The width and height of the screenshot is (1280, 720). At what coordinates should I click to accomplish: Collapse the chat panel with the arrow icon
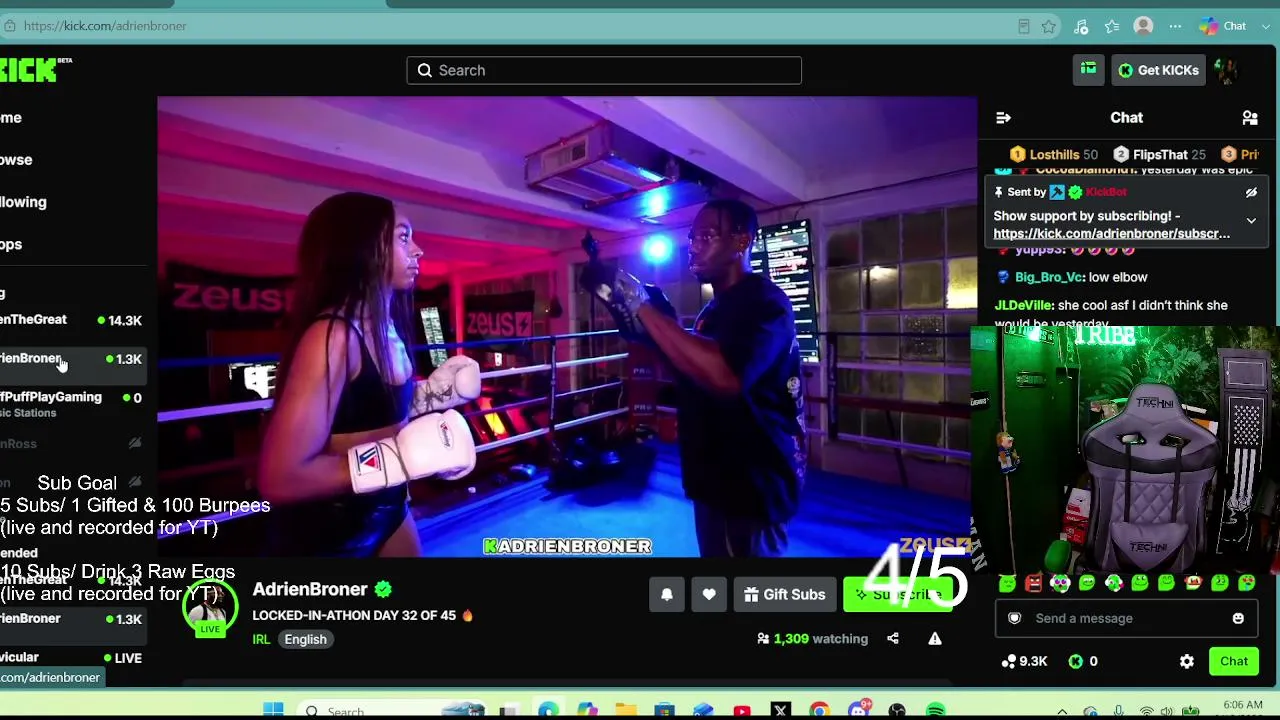(x=1003, y=118)
